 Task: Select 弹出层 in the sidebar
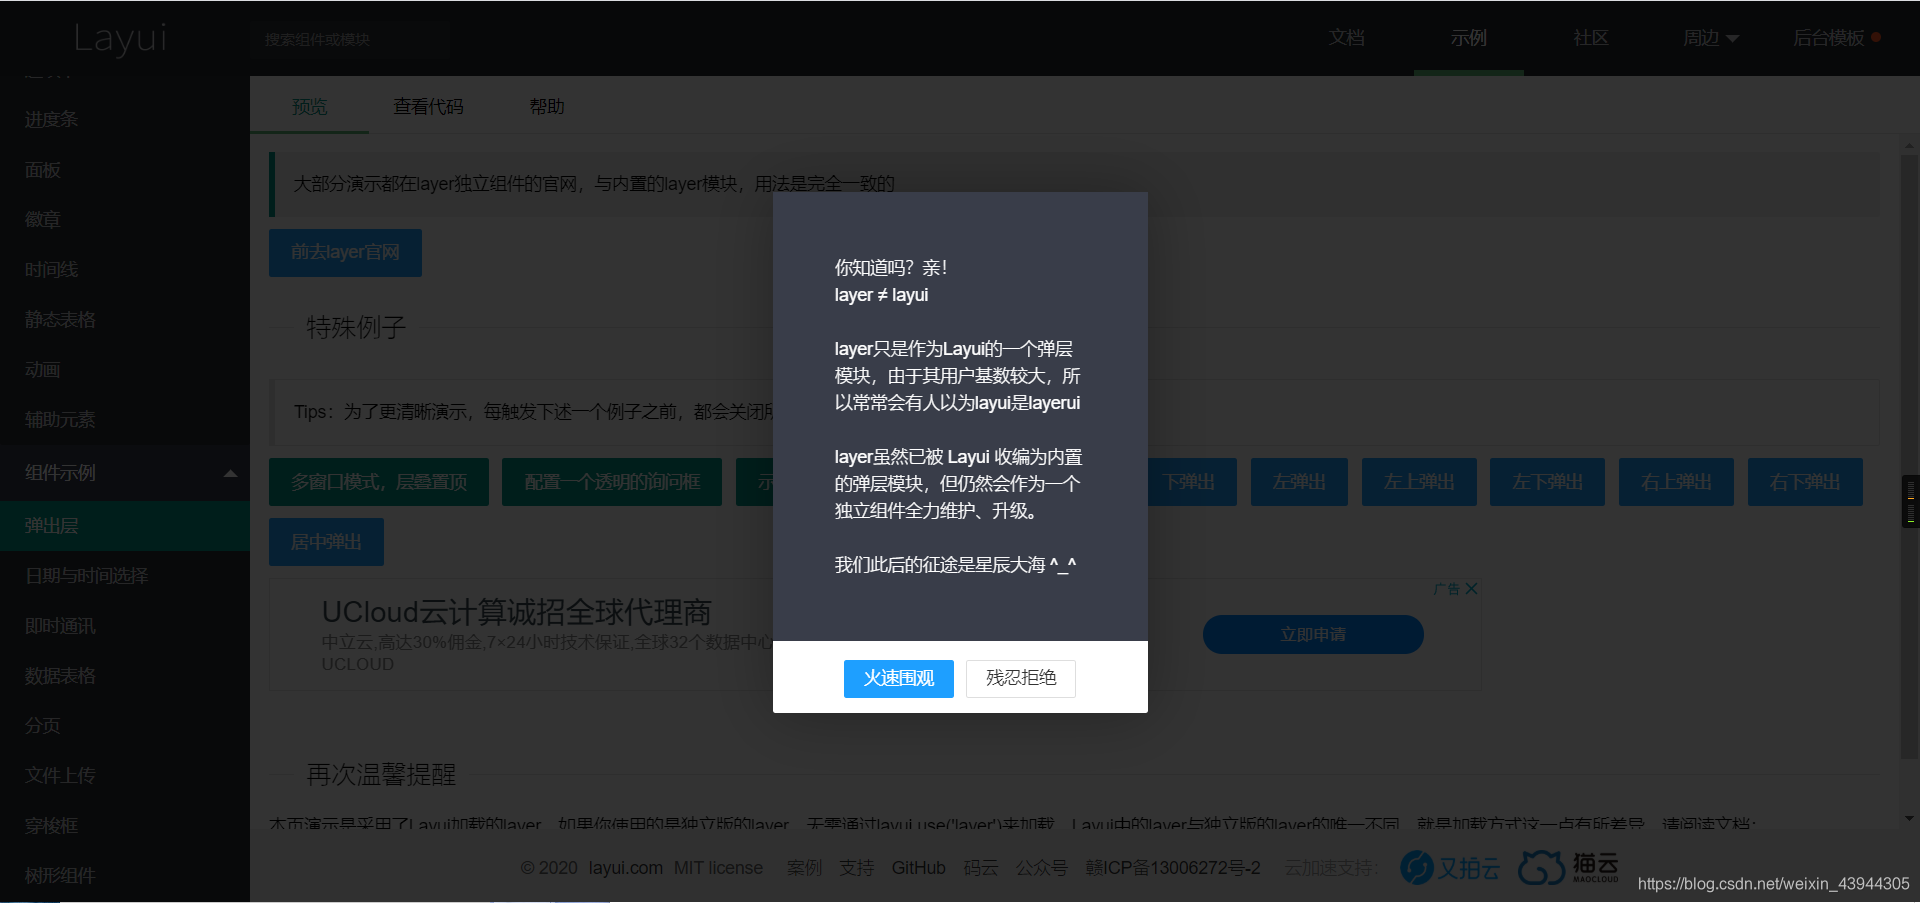(50, 525)
